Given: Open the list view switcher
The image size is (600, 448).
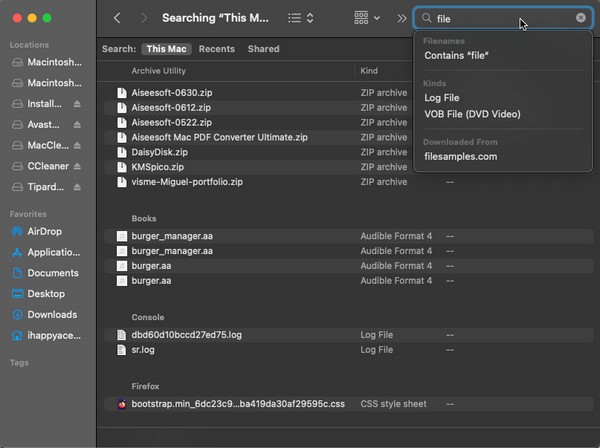Looking at the screenshot, I should tap(301, 18).
